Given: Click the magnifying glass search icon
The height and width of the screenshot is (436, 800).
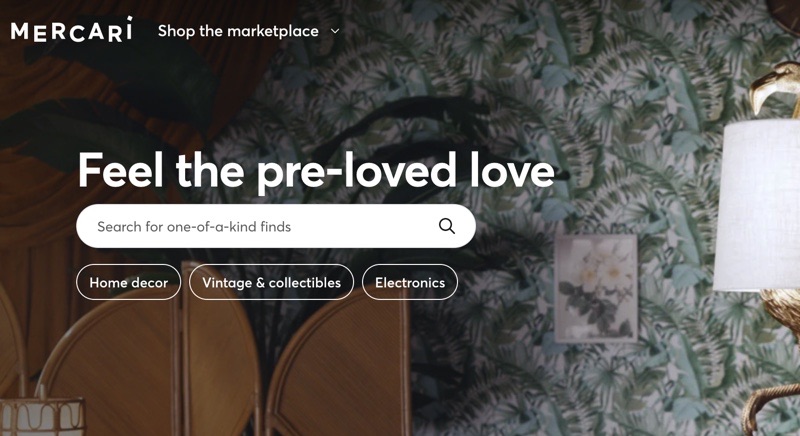Looking at the screenshot, I should (x=447, y=226).
